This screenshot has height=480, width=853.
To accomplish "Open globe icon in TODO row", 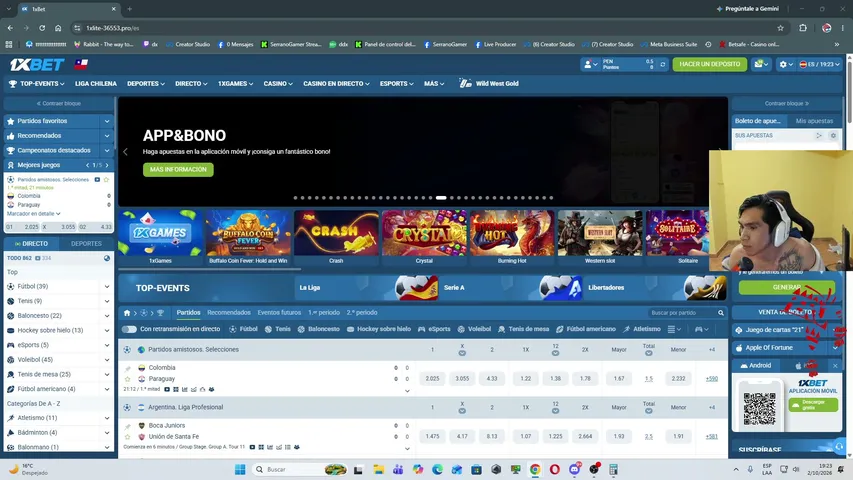I will [x=107, y=258].
